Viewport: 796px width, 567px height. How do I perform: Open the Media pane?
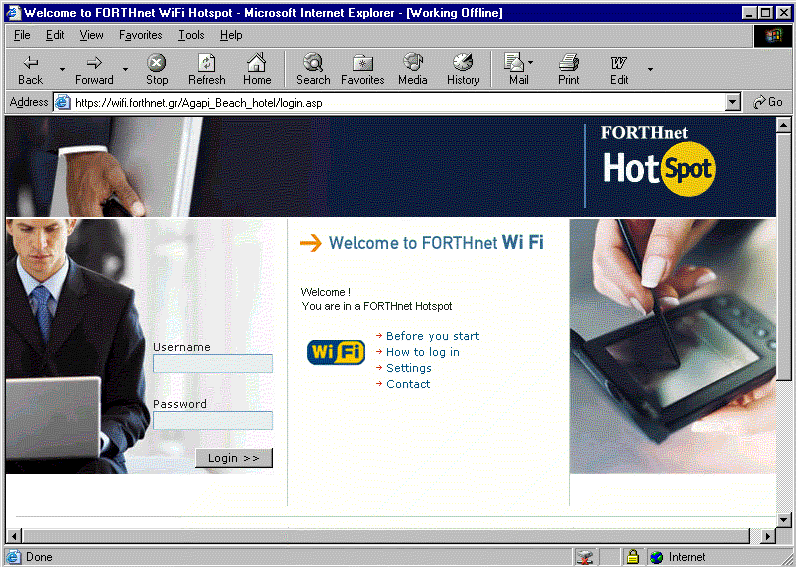pos(413,70)
